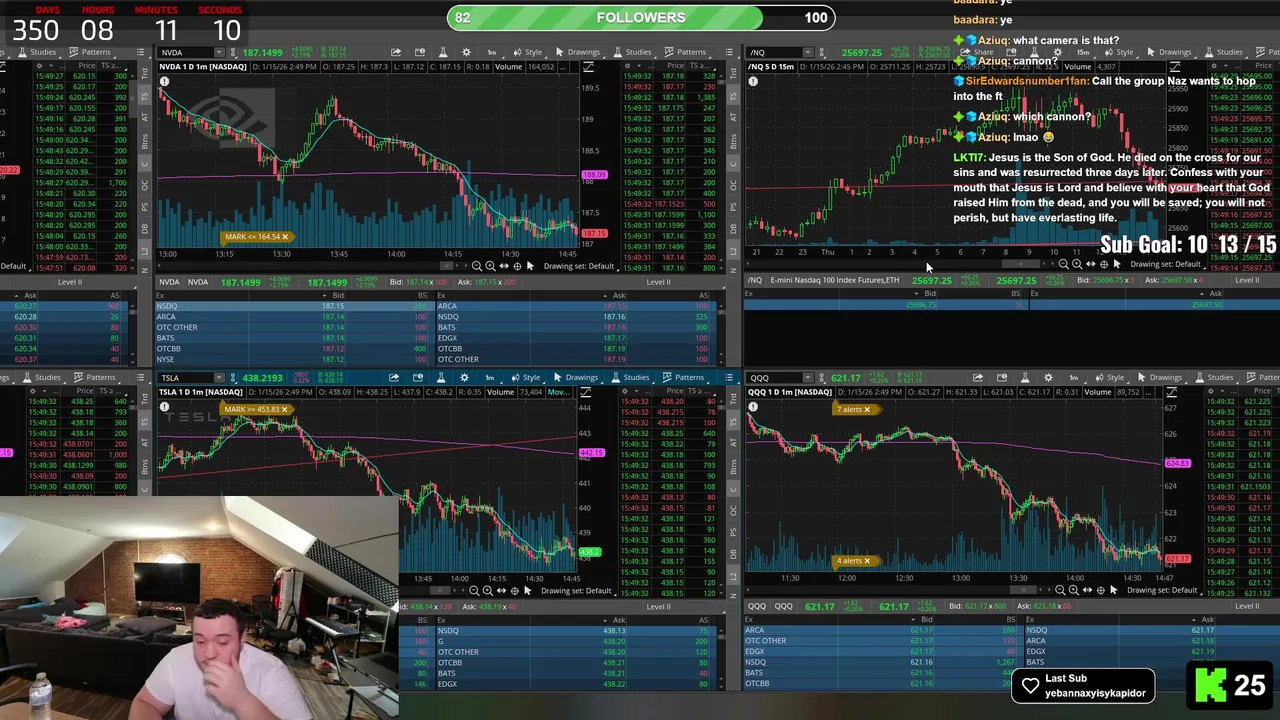Click the alert flag icon on QQQ chart
The width and height of the screenshot is (1280, 720).
1002,378
